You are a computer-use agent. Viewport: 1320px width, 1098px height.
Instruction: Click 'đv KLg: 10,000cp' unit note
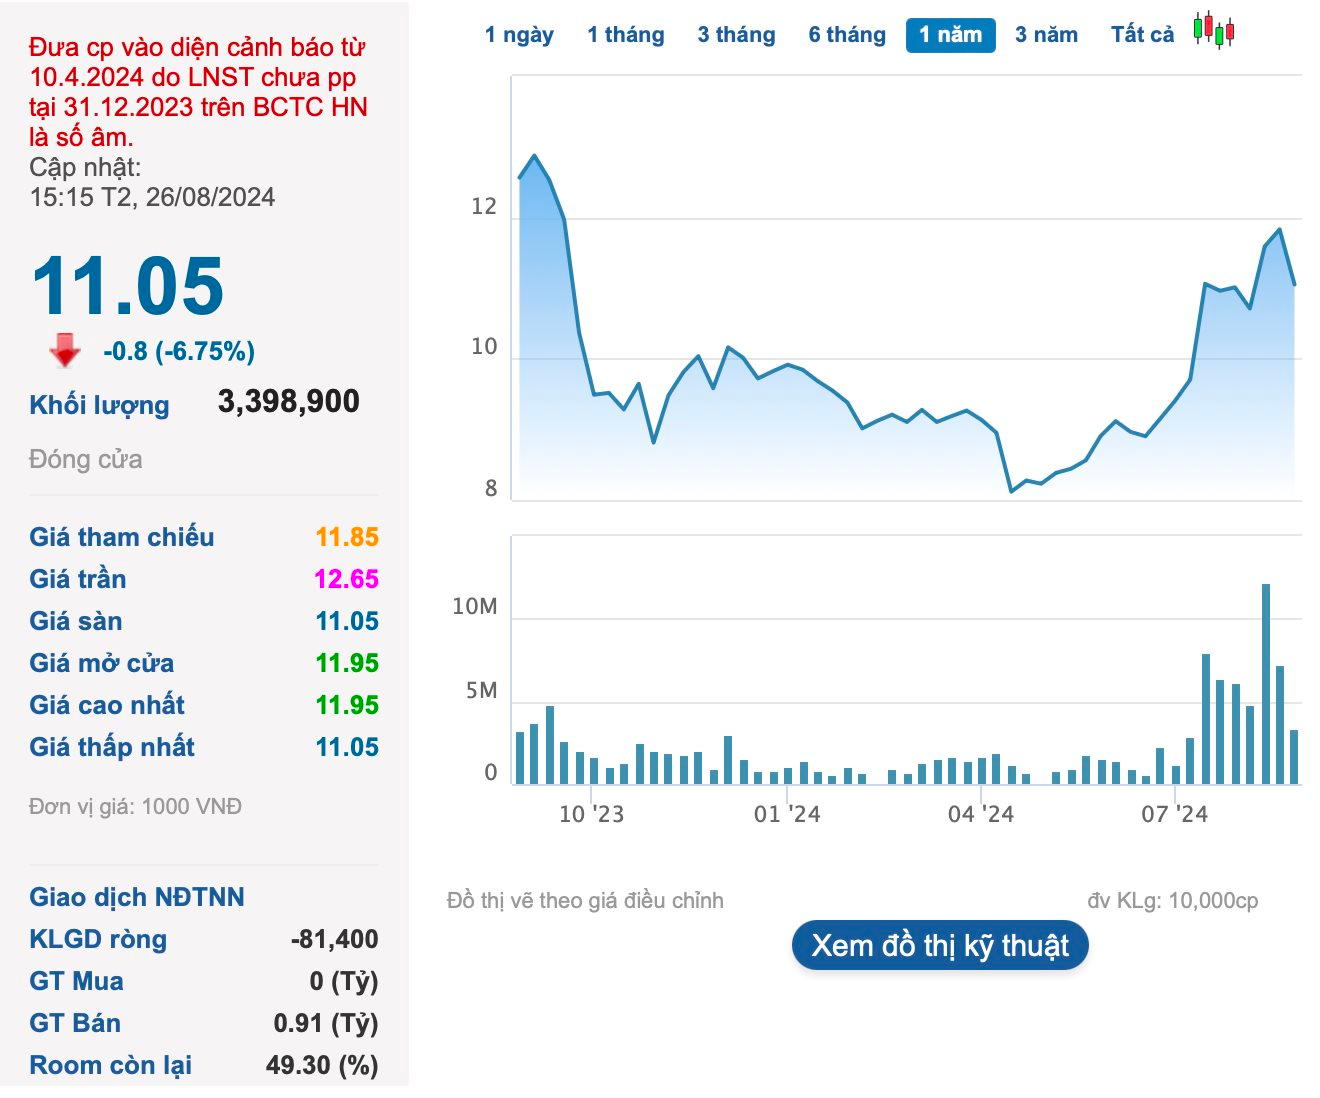pyautogui.click(x=1173, y=901)
